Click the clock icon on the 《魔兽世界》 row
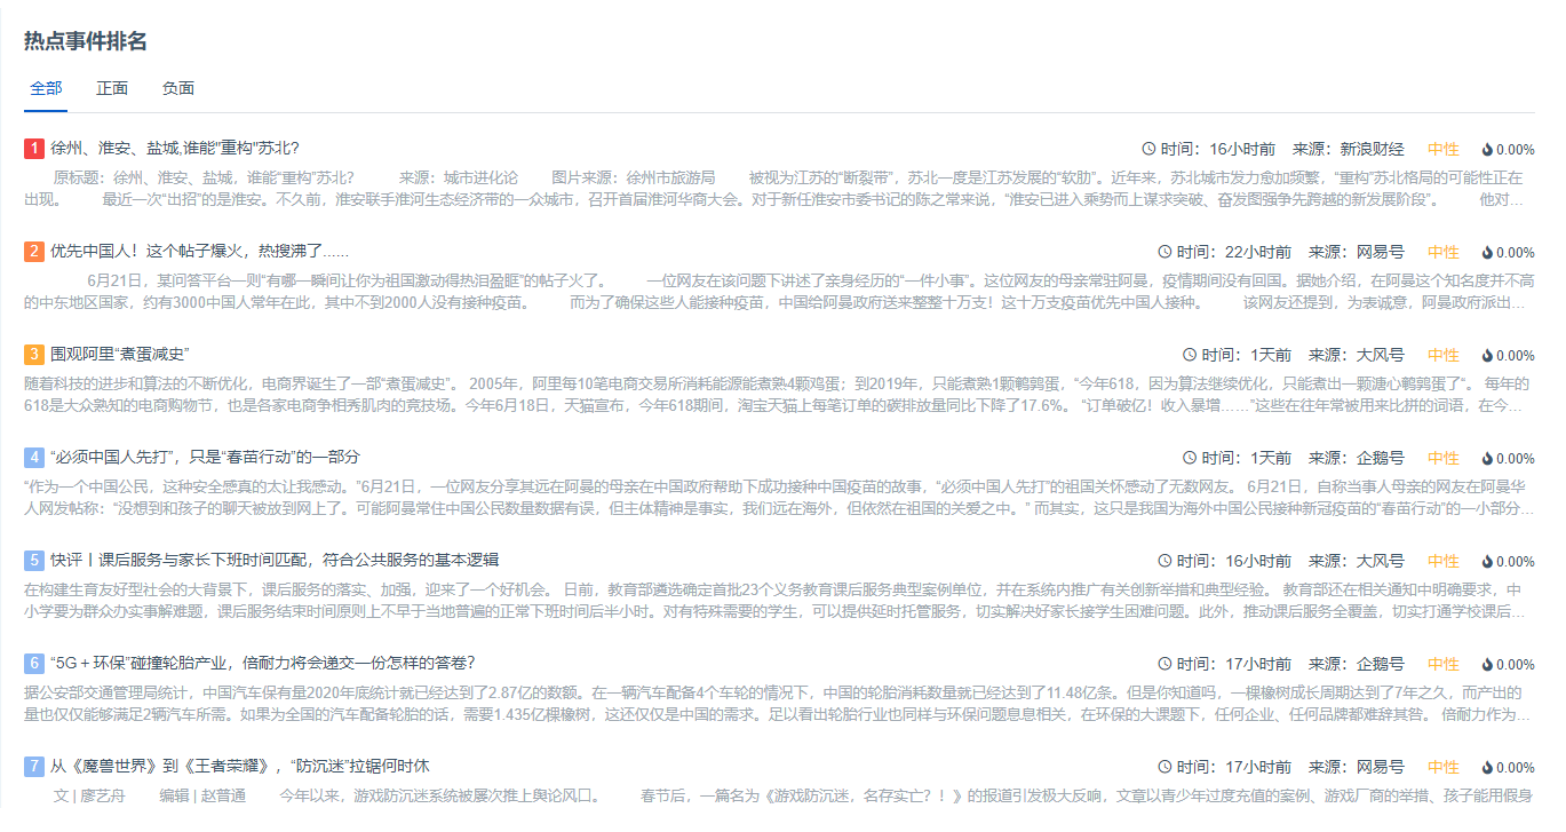1566x832 pixels. click(x=1165, y=767)
